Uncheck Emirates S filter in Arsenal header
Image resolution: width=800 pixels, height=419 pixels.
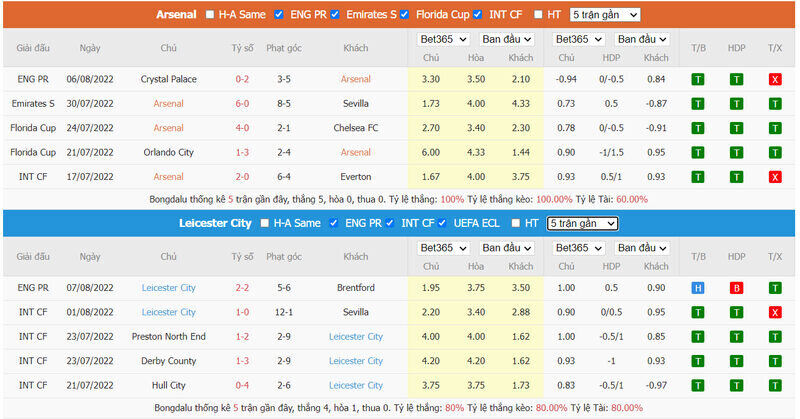pyautogui.click(x=335, y=14)
